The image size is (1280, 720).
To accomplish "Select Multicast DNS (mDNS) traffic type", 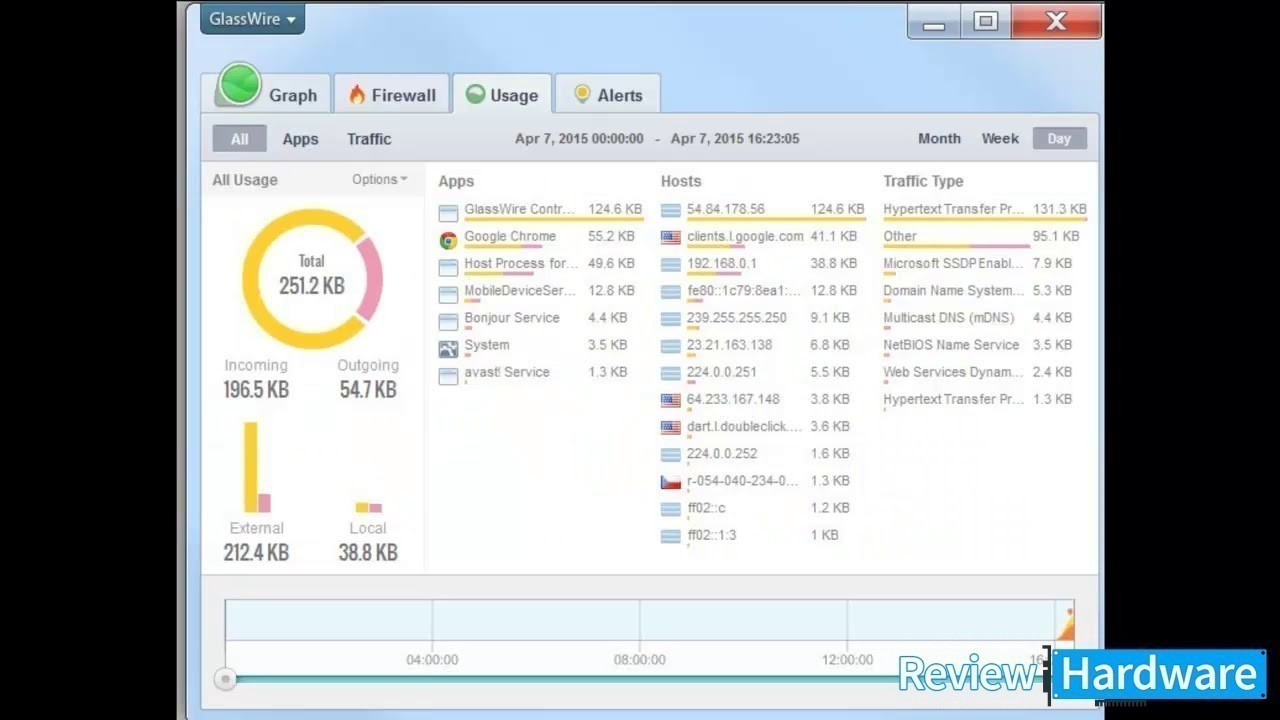I will tap(949, 317).
